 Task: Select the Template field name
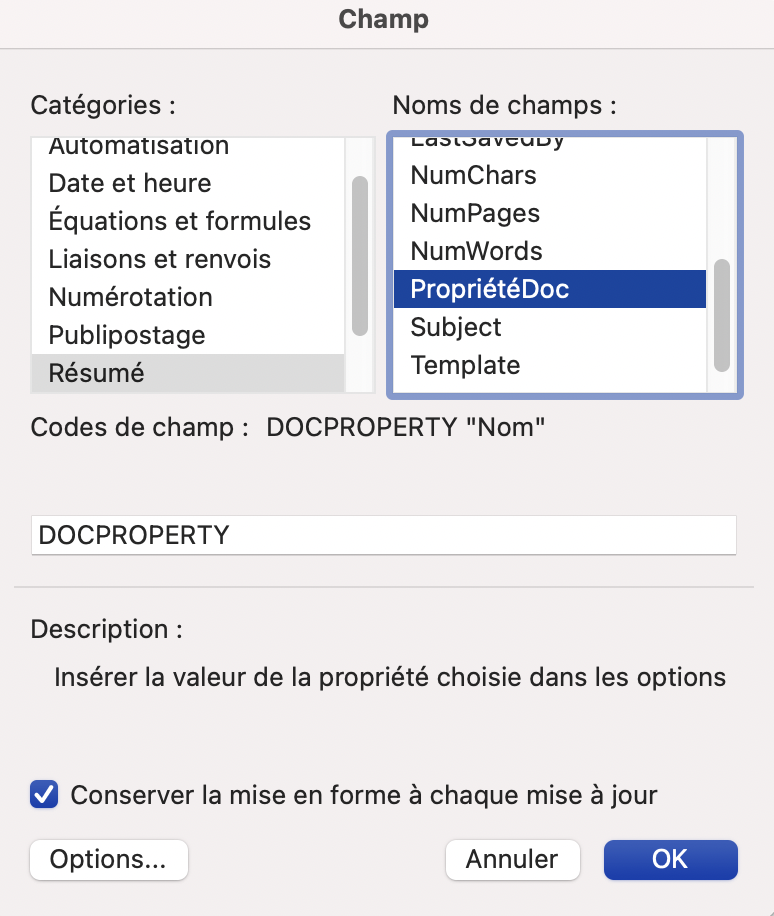click(x=466, y=365)
